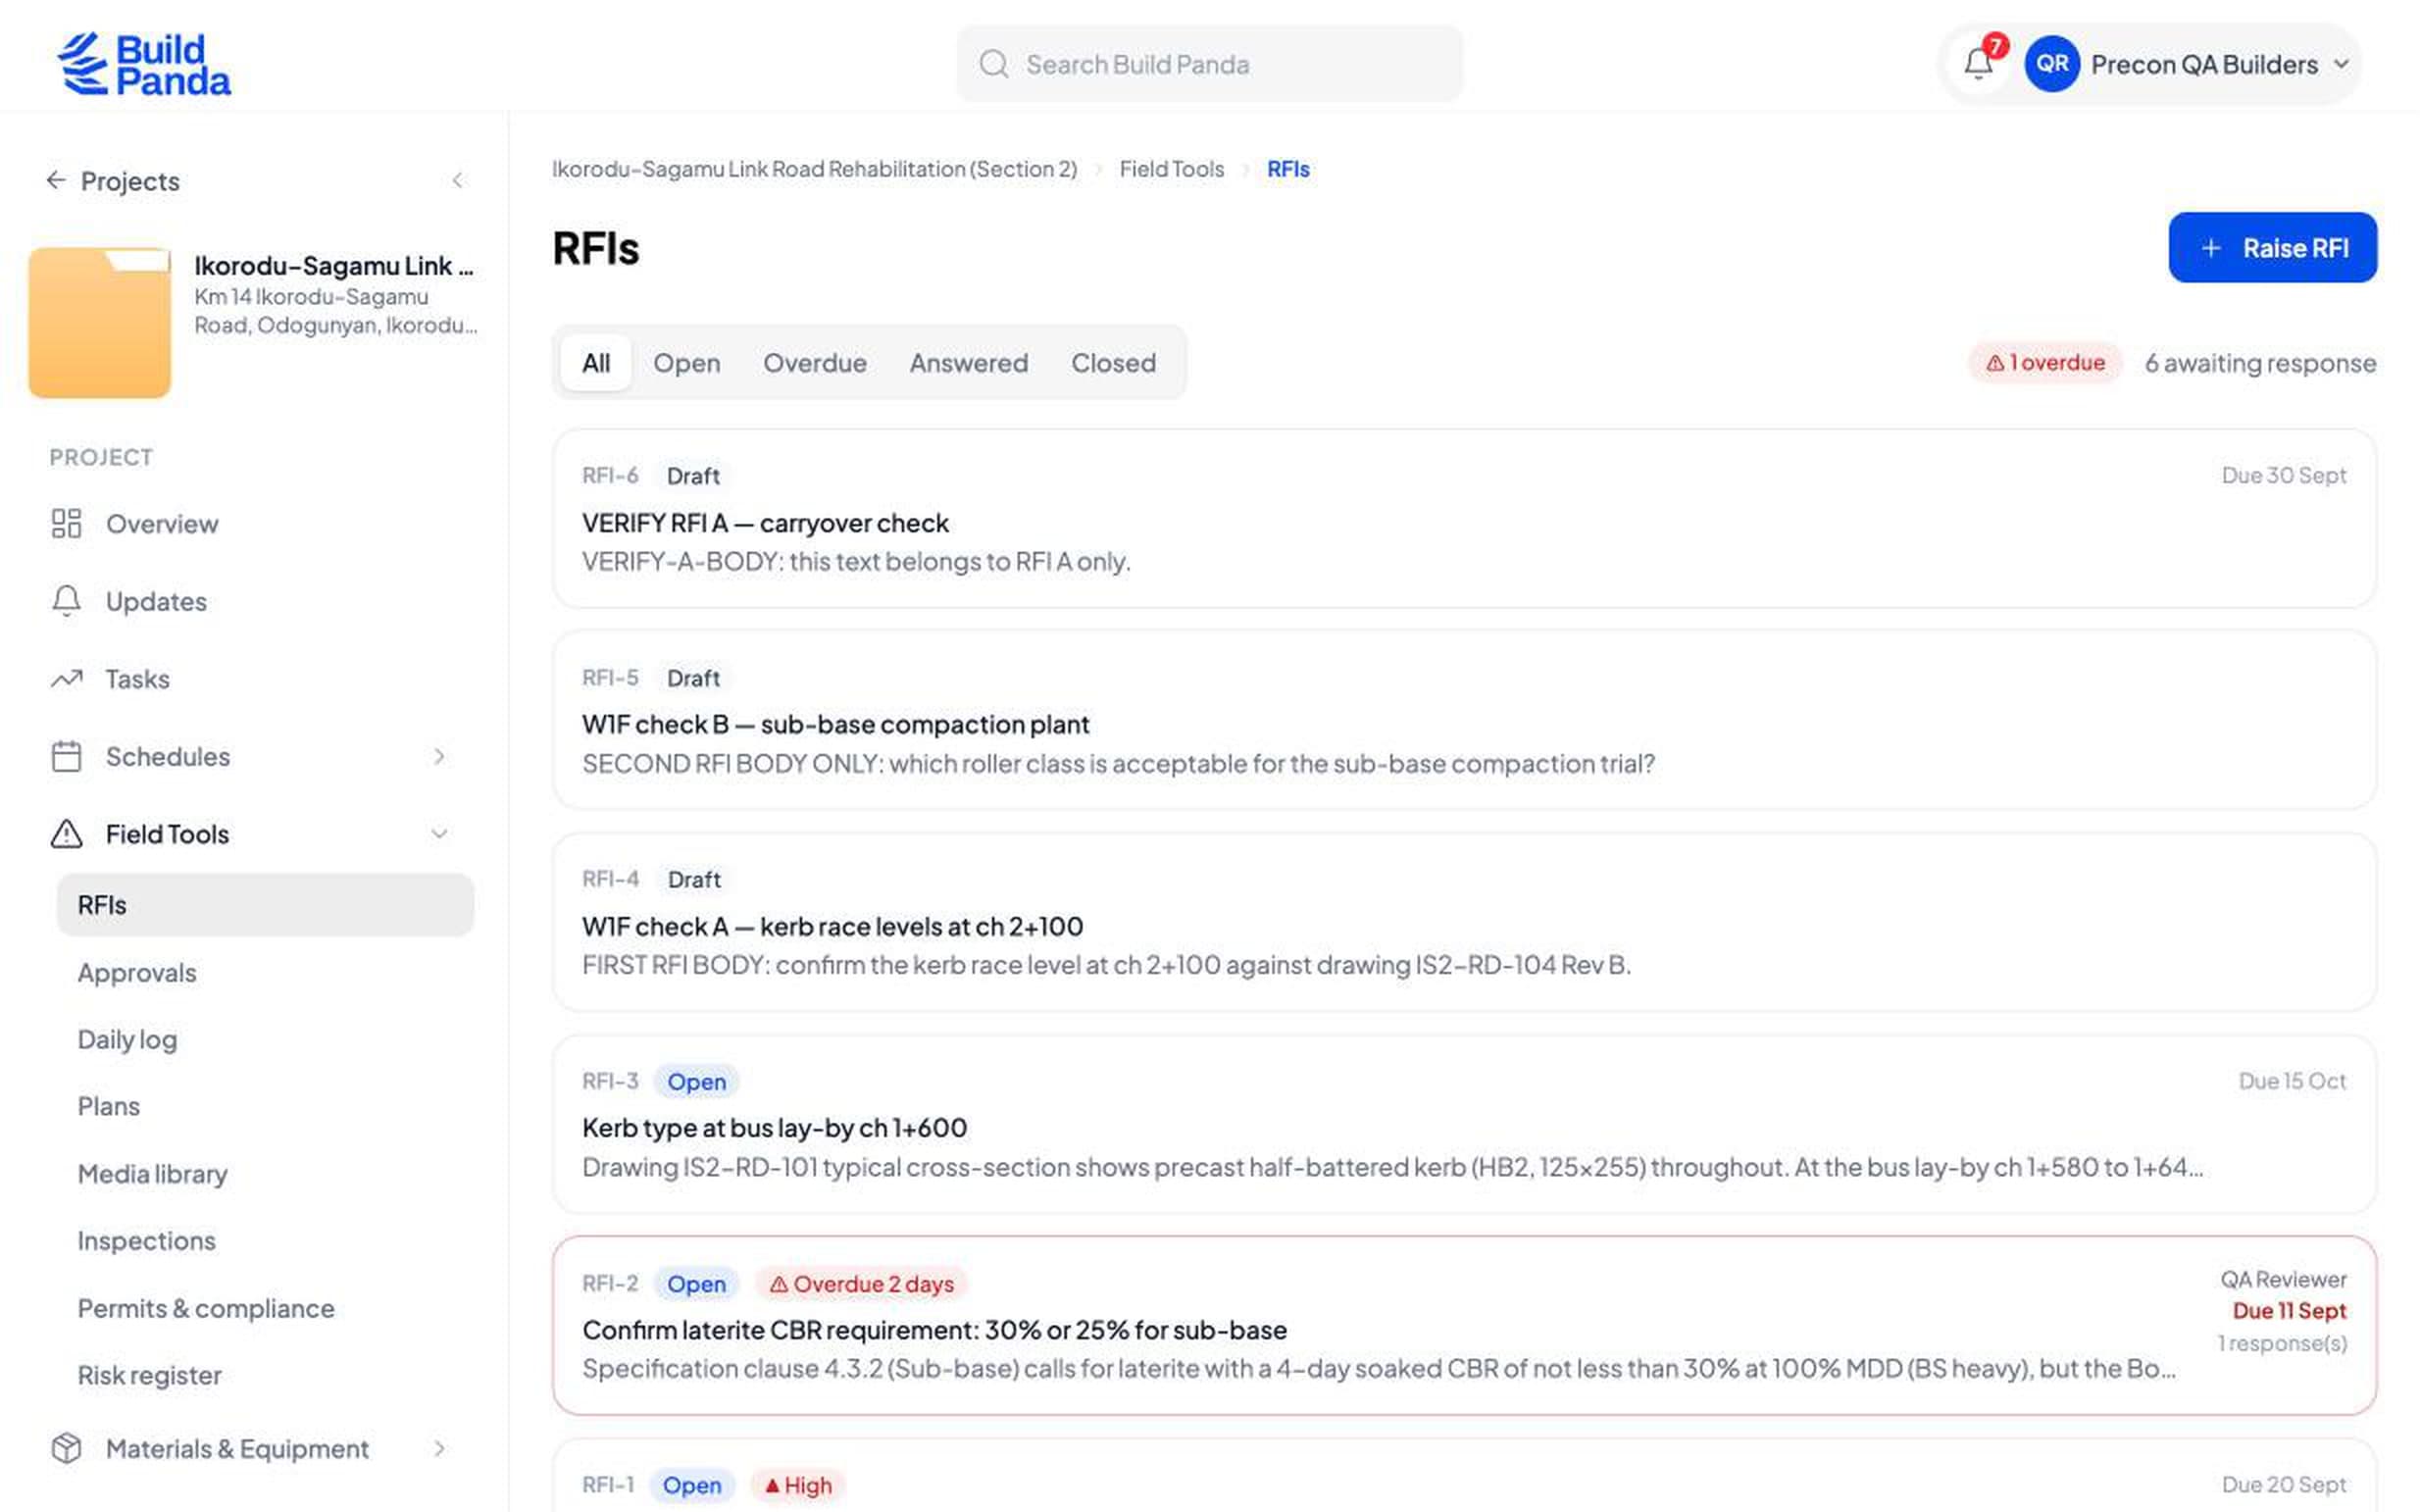
Task: Select RFIs in the sidebar
Action: 265,904
